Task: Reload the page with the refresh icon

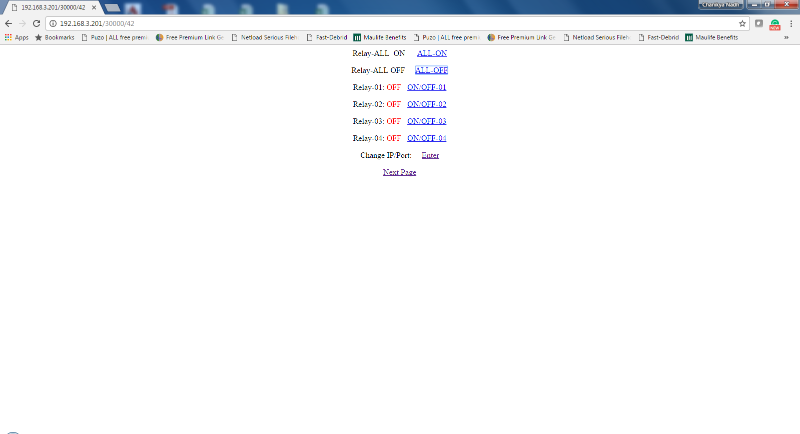Action: tap(36, 23)
